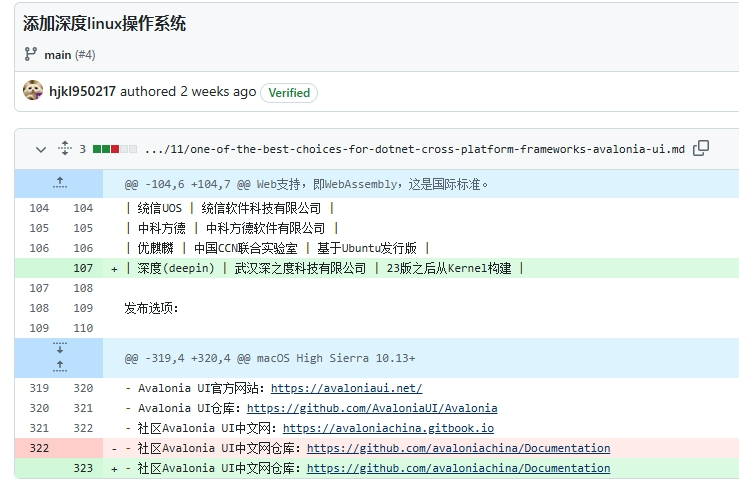The height and width of the screenshot is (503, 739).
Task: Open avaloniachina.gitbook.io link
Action: click(x=388, y=428)
